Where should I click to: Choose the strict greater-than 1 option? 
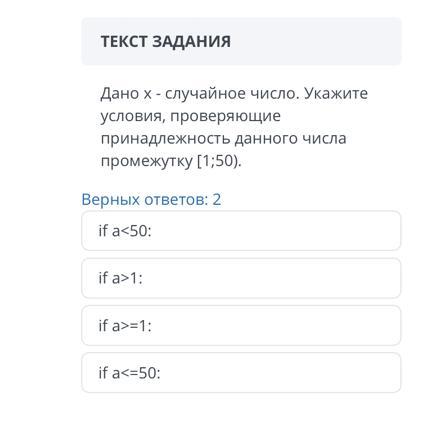point(241,278)
